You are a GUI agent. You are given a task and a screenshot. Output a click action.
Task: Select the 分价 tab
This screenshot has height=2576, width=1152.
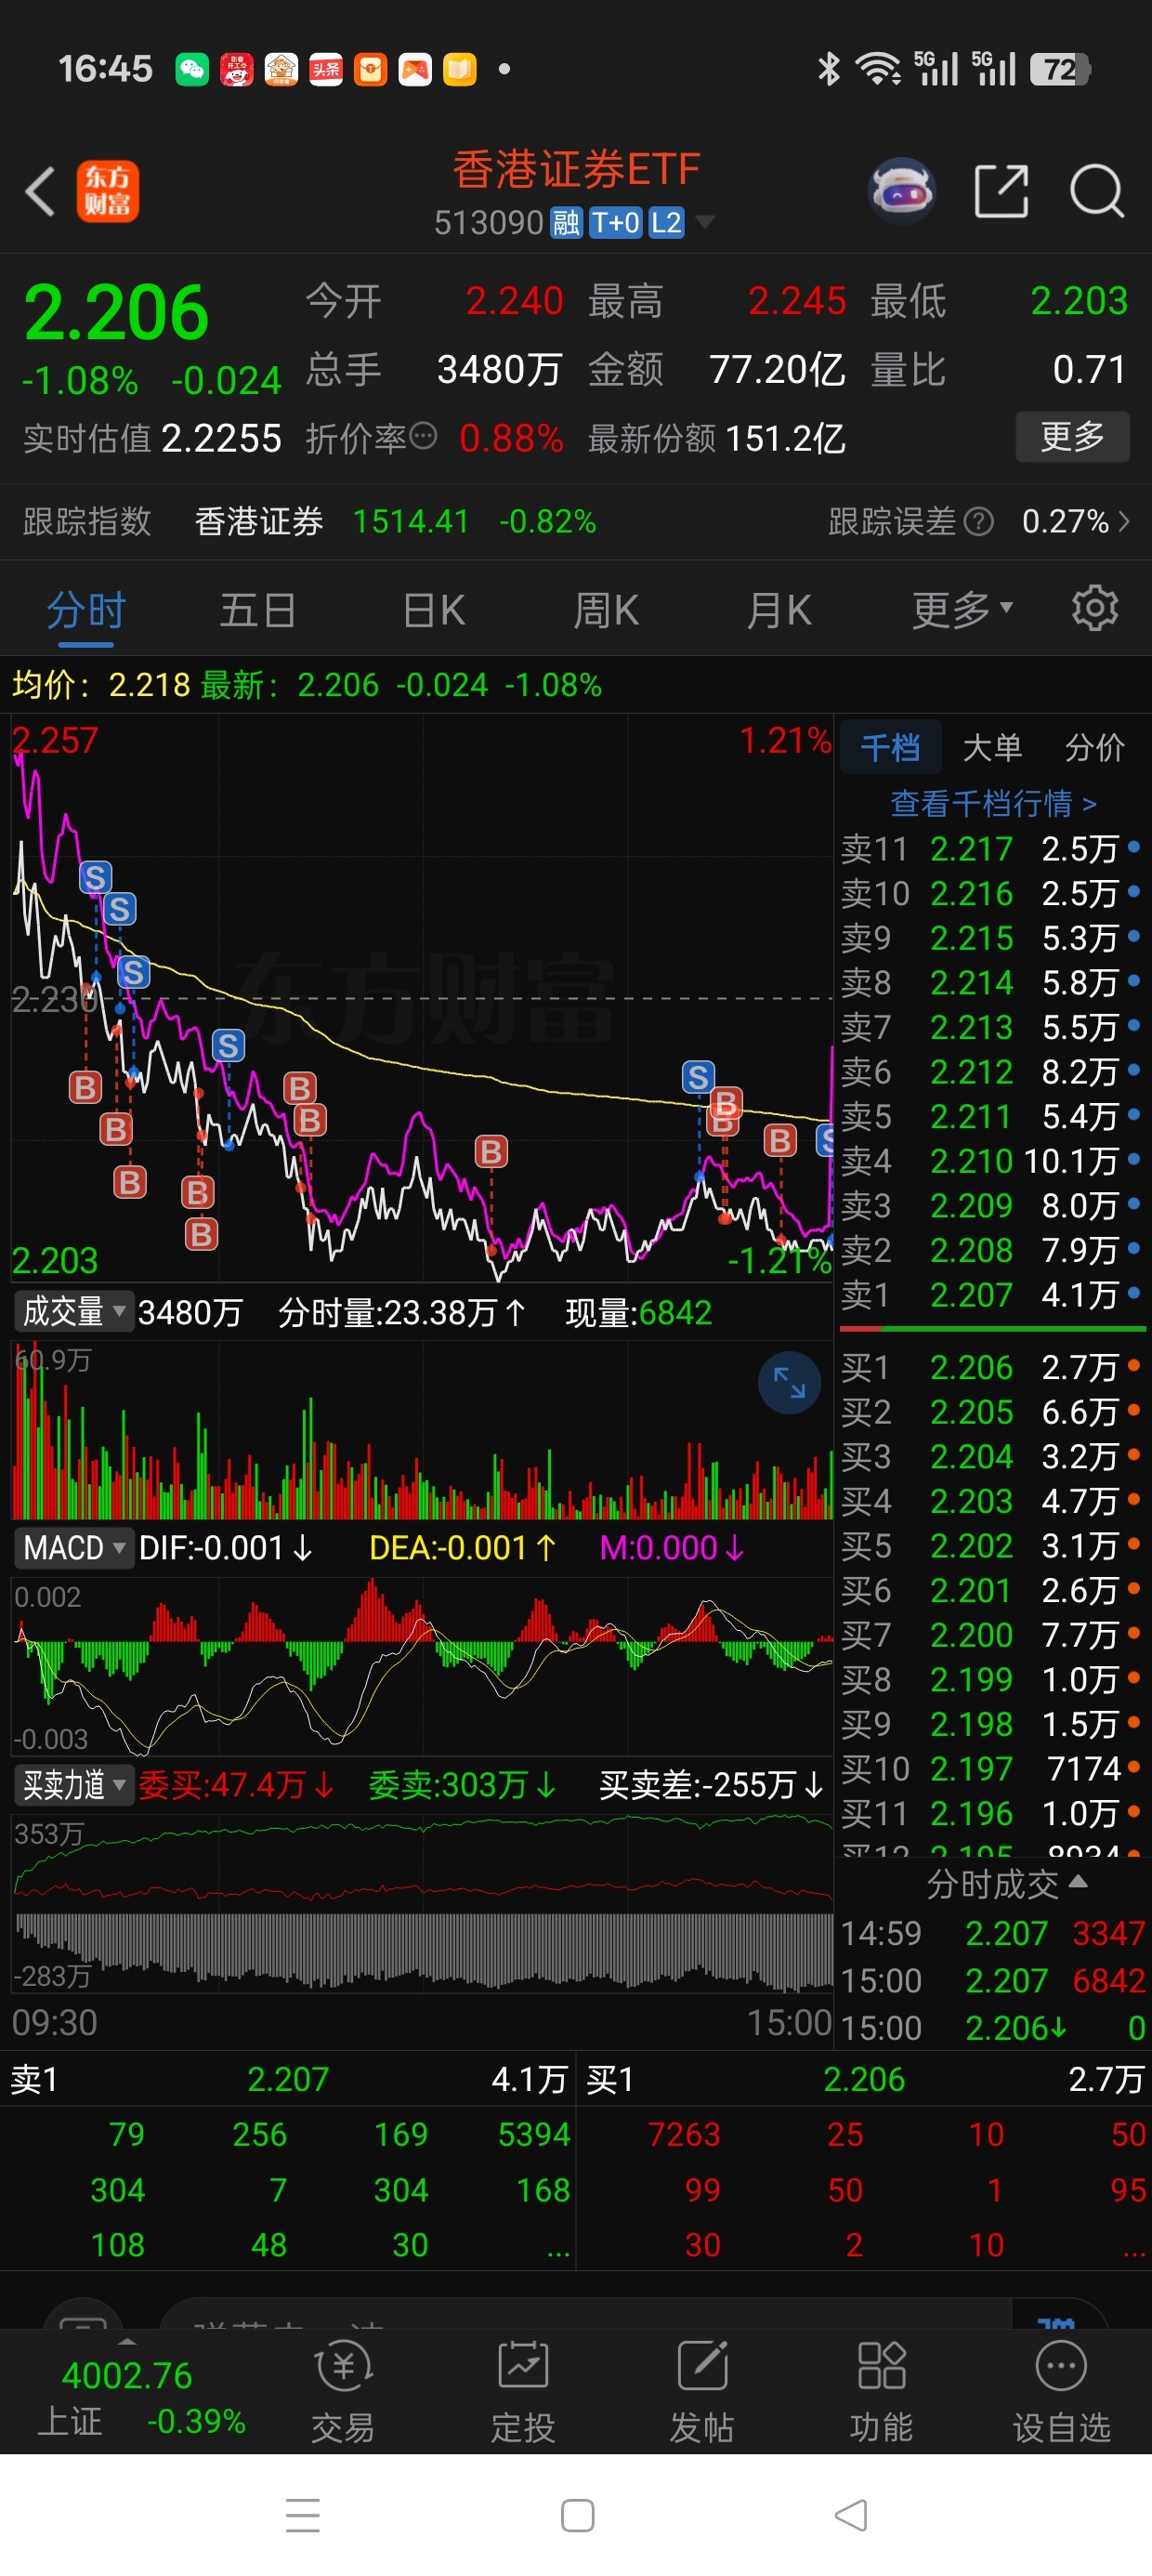pyautogui.click(x=1095, y=747)
